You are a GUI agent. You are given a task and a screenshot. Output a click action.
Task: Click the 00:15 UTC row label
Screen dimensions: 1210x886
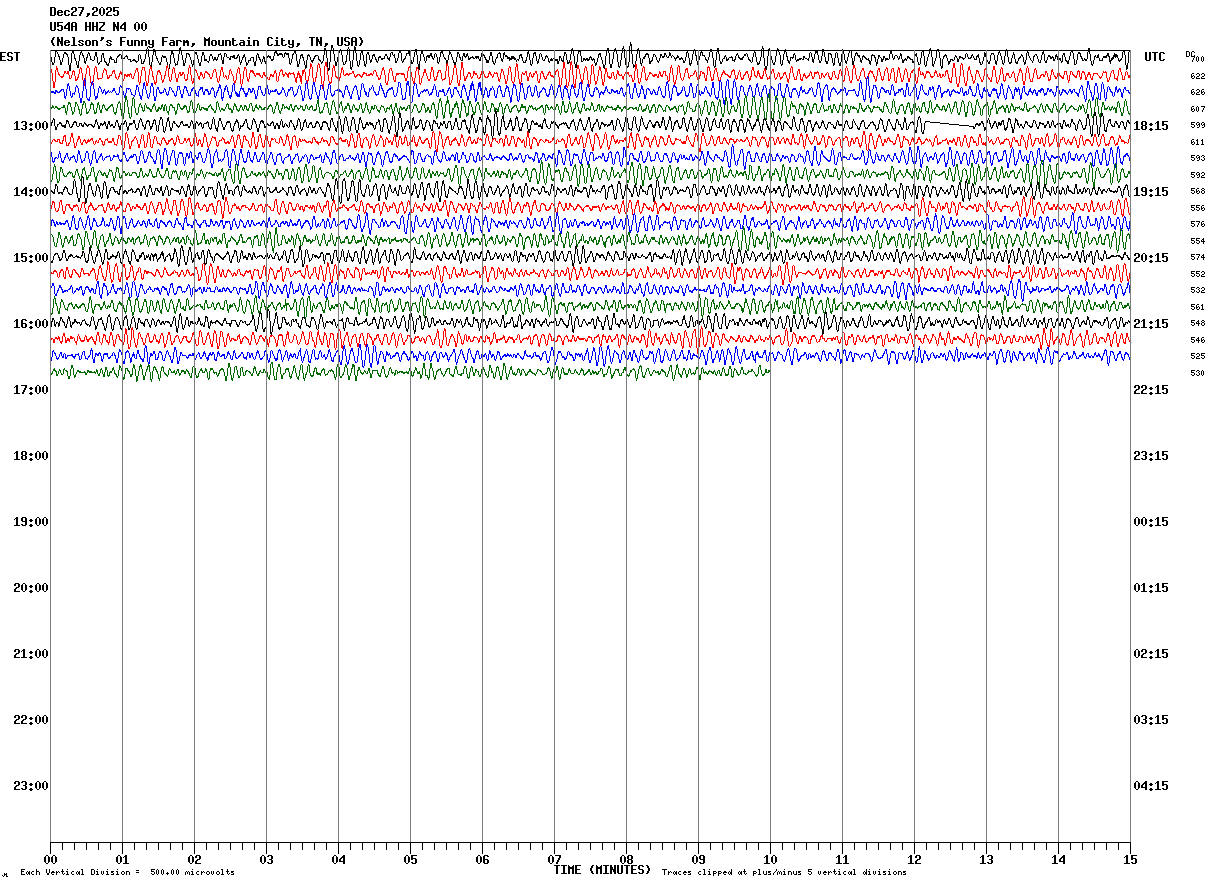click(x=1151, y=521)
